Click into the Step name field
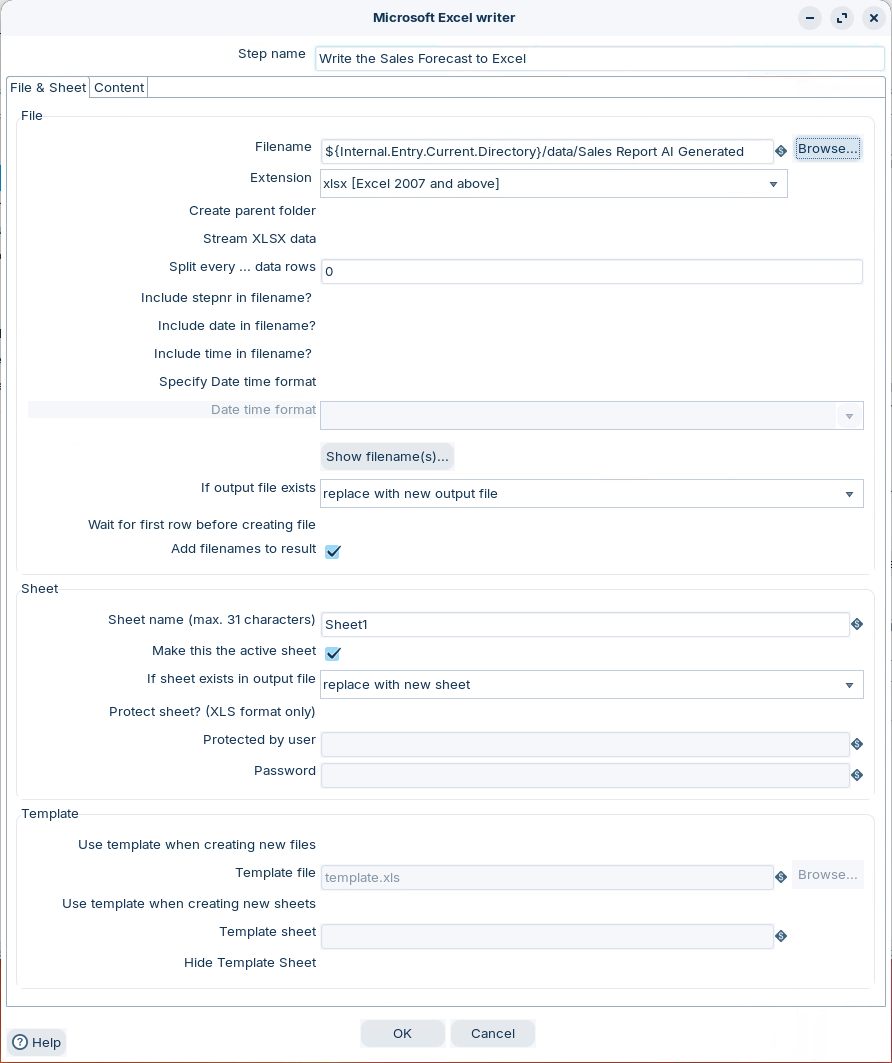The image size is (892, 1063). click(x=599, y=59)
